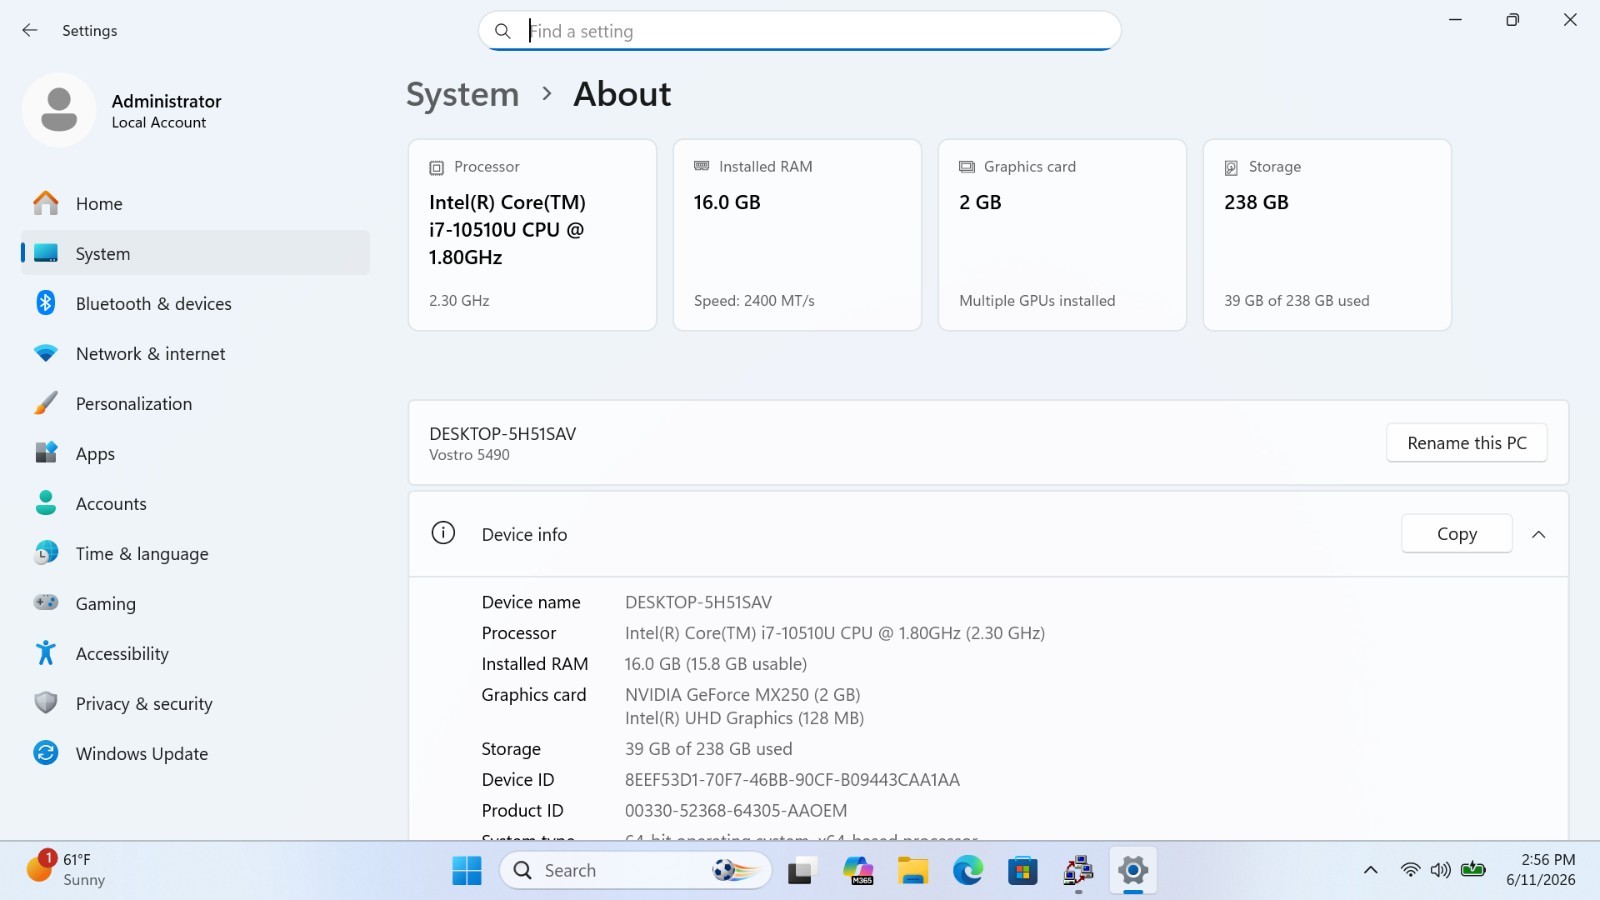1600x900 pixels.
Task: Click the System monitor icon in the sidebar
Action: [46, 253]
